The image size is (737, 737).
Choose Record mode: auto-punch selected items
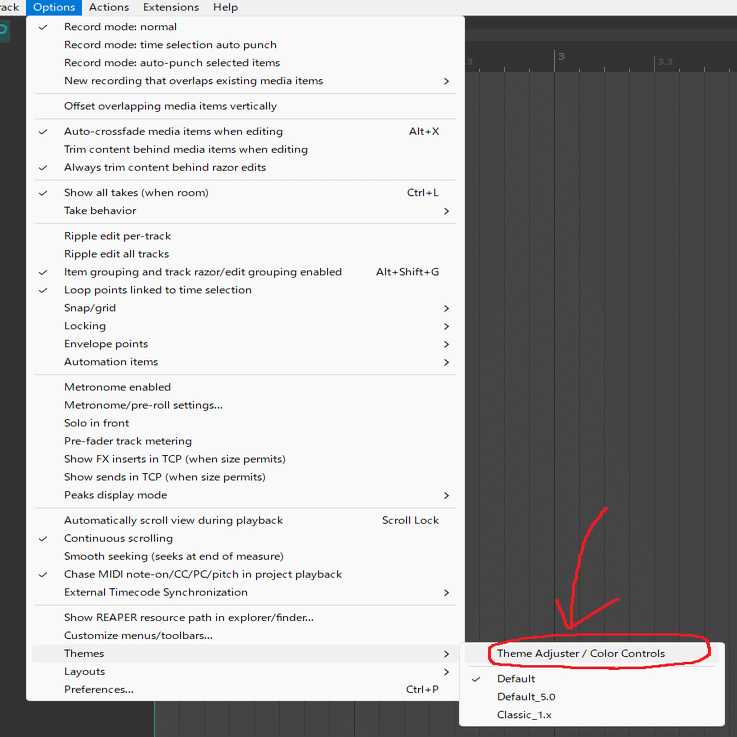tap(245, 63)
